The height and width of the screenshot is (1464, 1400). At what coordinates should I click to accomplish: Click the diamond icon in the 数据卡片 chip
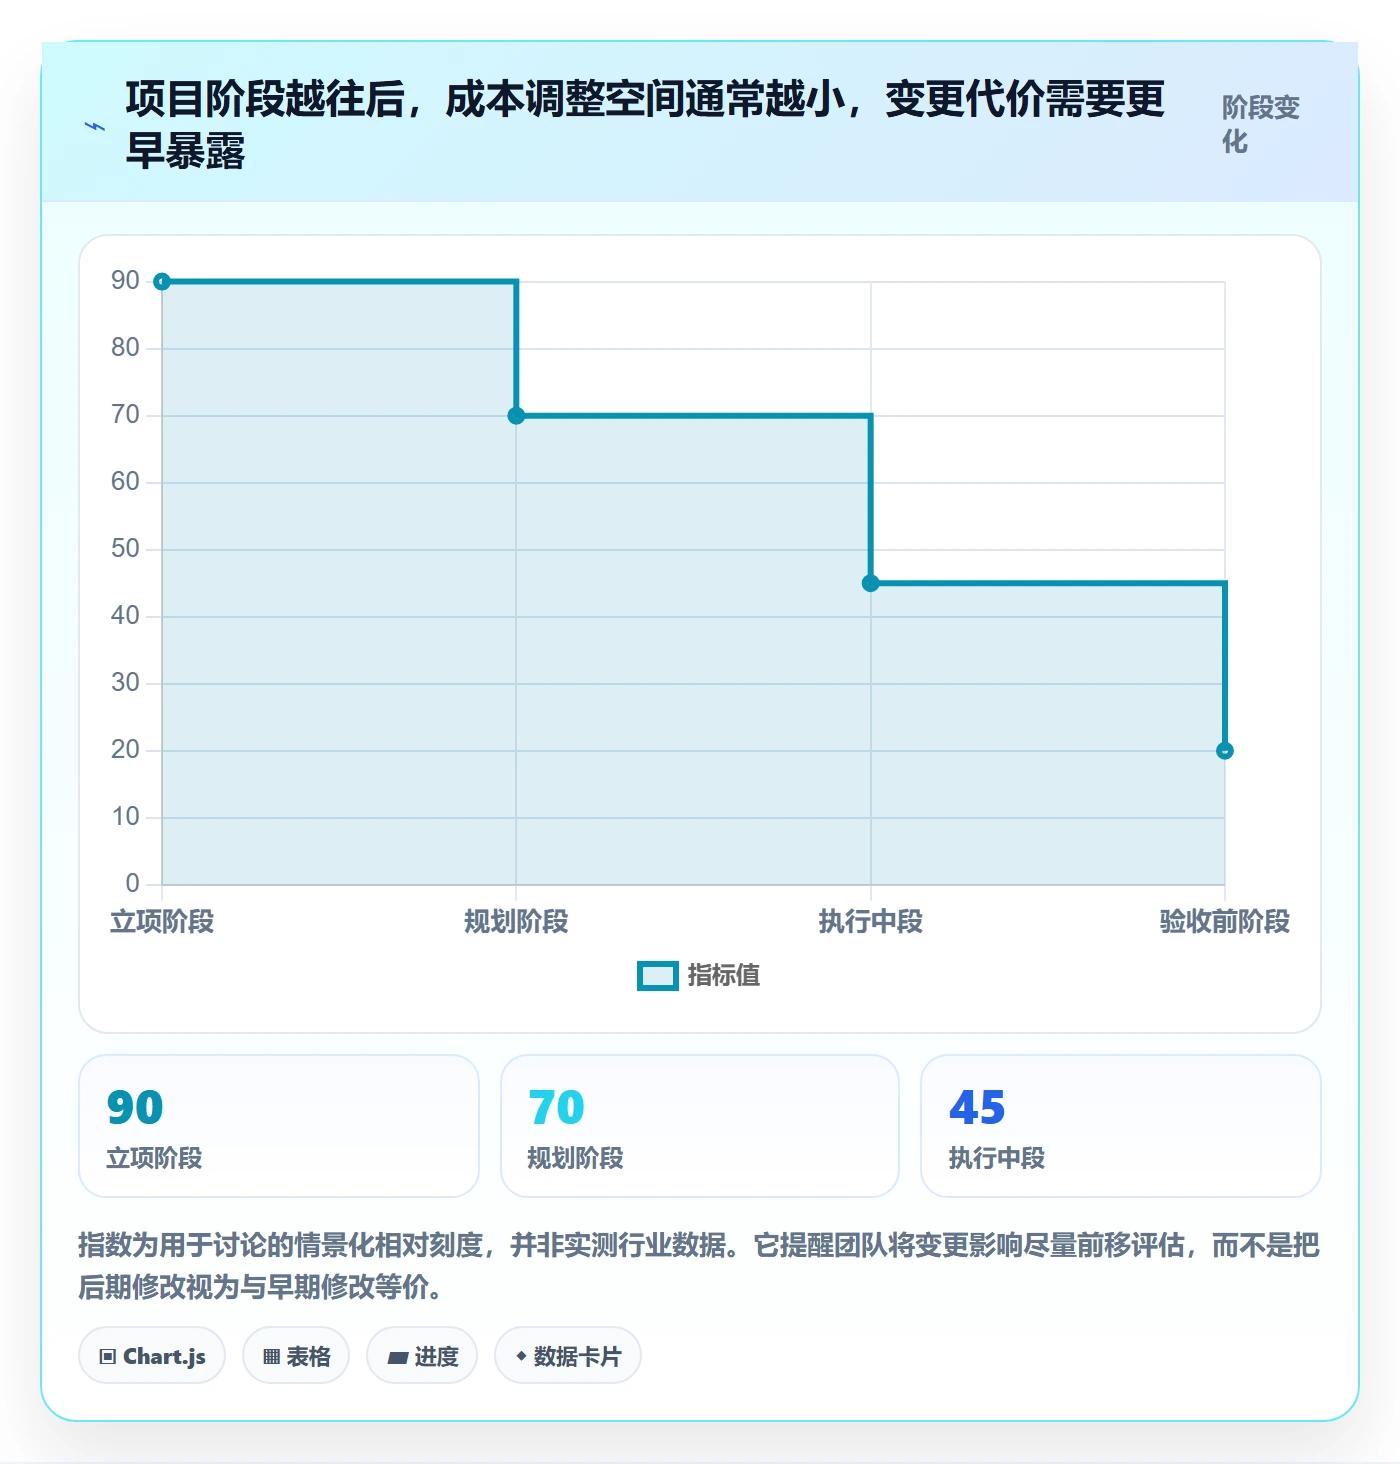521,1356
